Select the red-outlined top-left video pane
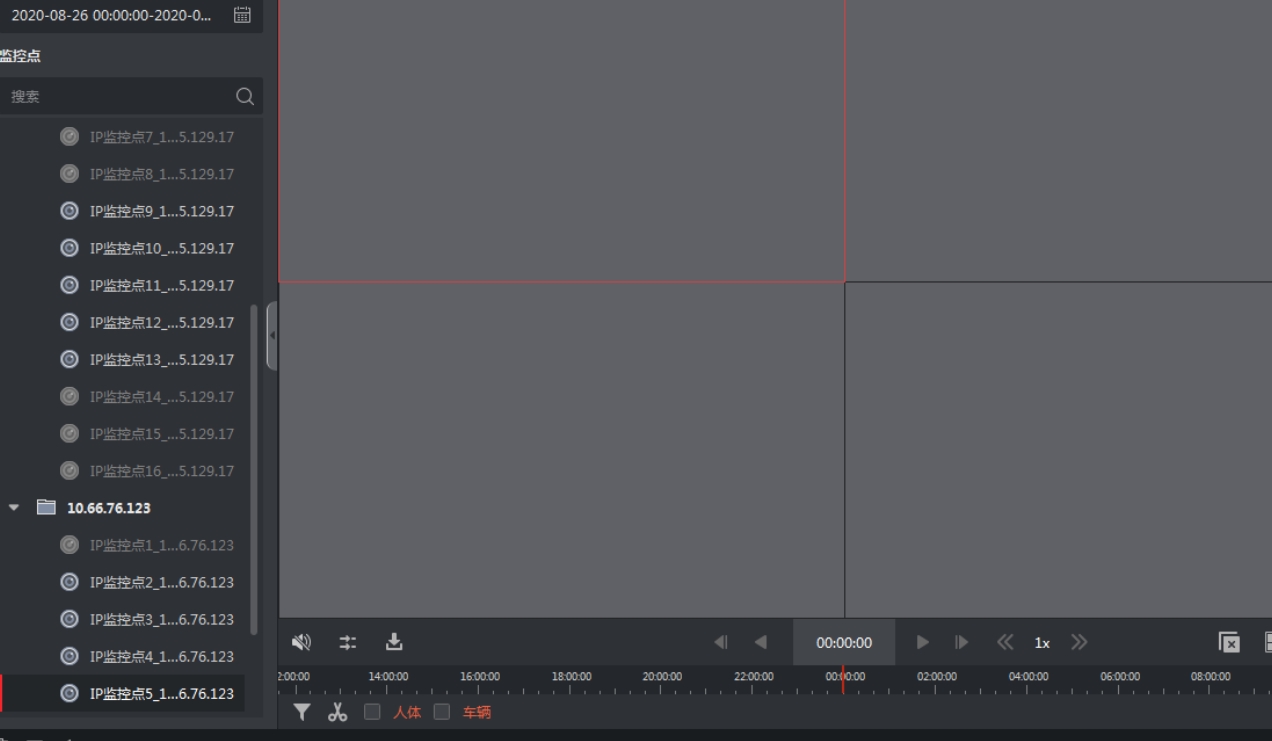1272x741 pixels. (561, 141)
